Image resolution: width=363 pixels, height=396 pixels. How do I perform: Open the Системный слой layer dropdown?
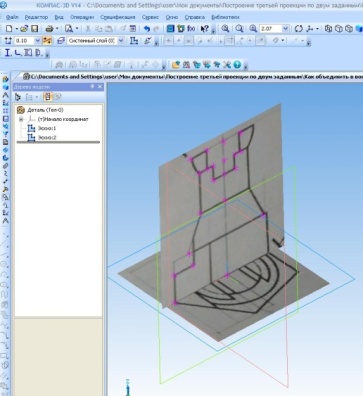coord(121,41)
